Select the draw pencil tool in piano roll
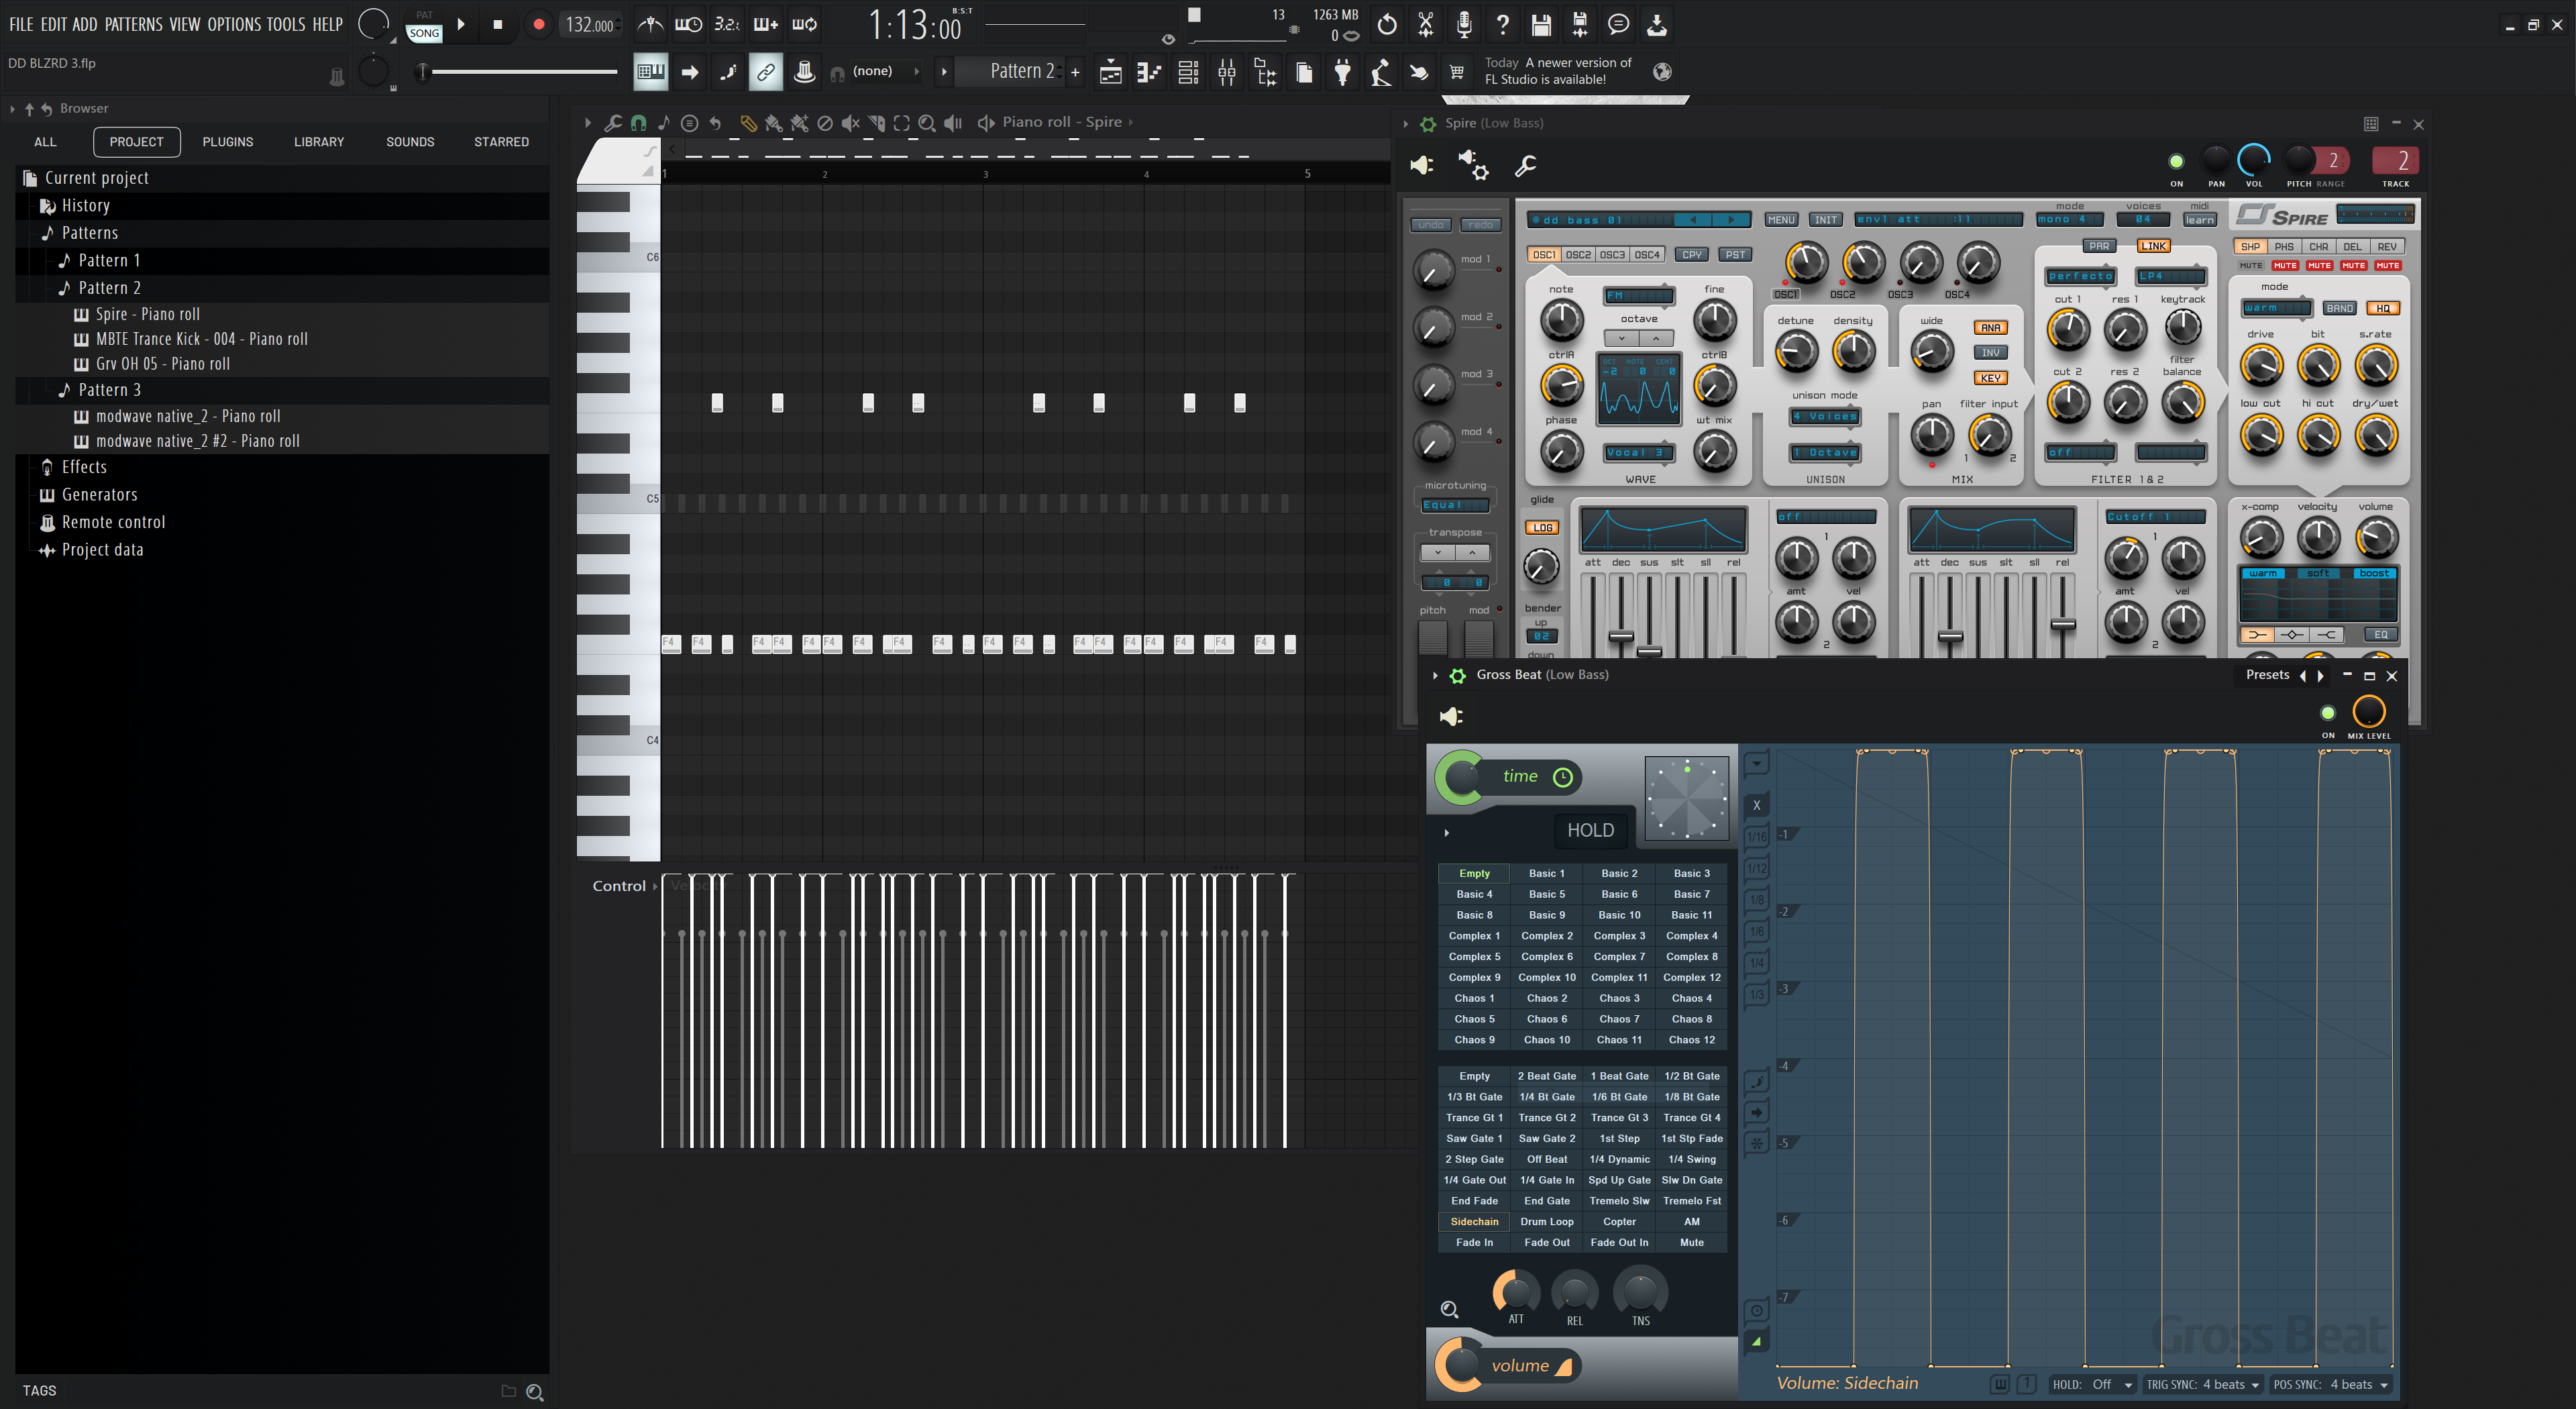2576x1409 pixels. pos(748,123)
